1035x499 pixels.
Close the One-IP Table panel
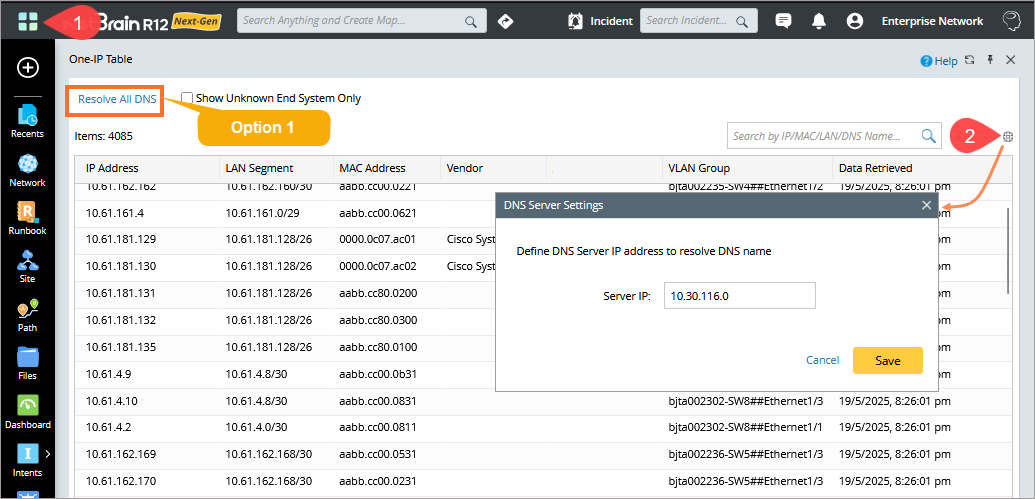[1010, 60]
